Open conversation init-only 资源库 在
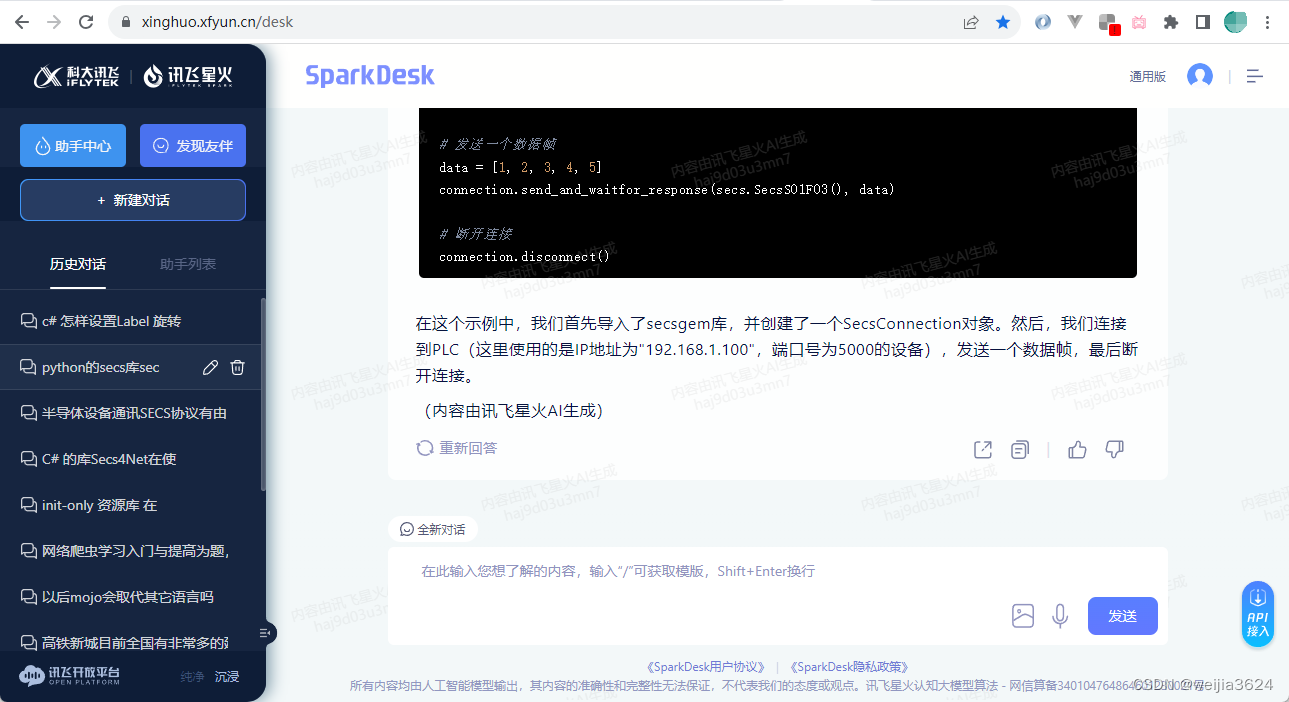1289x702 pixels. point(130,505)
